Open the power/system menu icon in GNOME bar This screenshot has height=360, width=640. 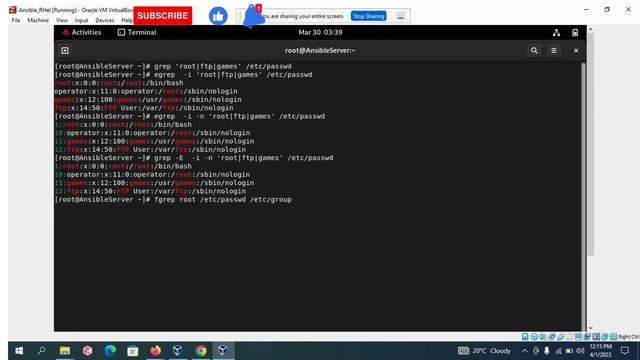click(575, 33)
